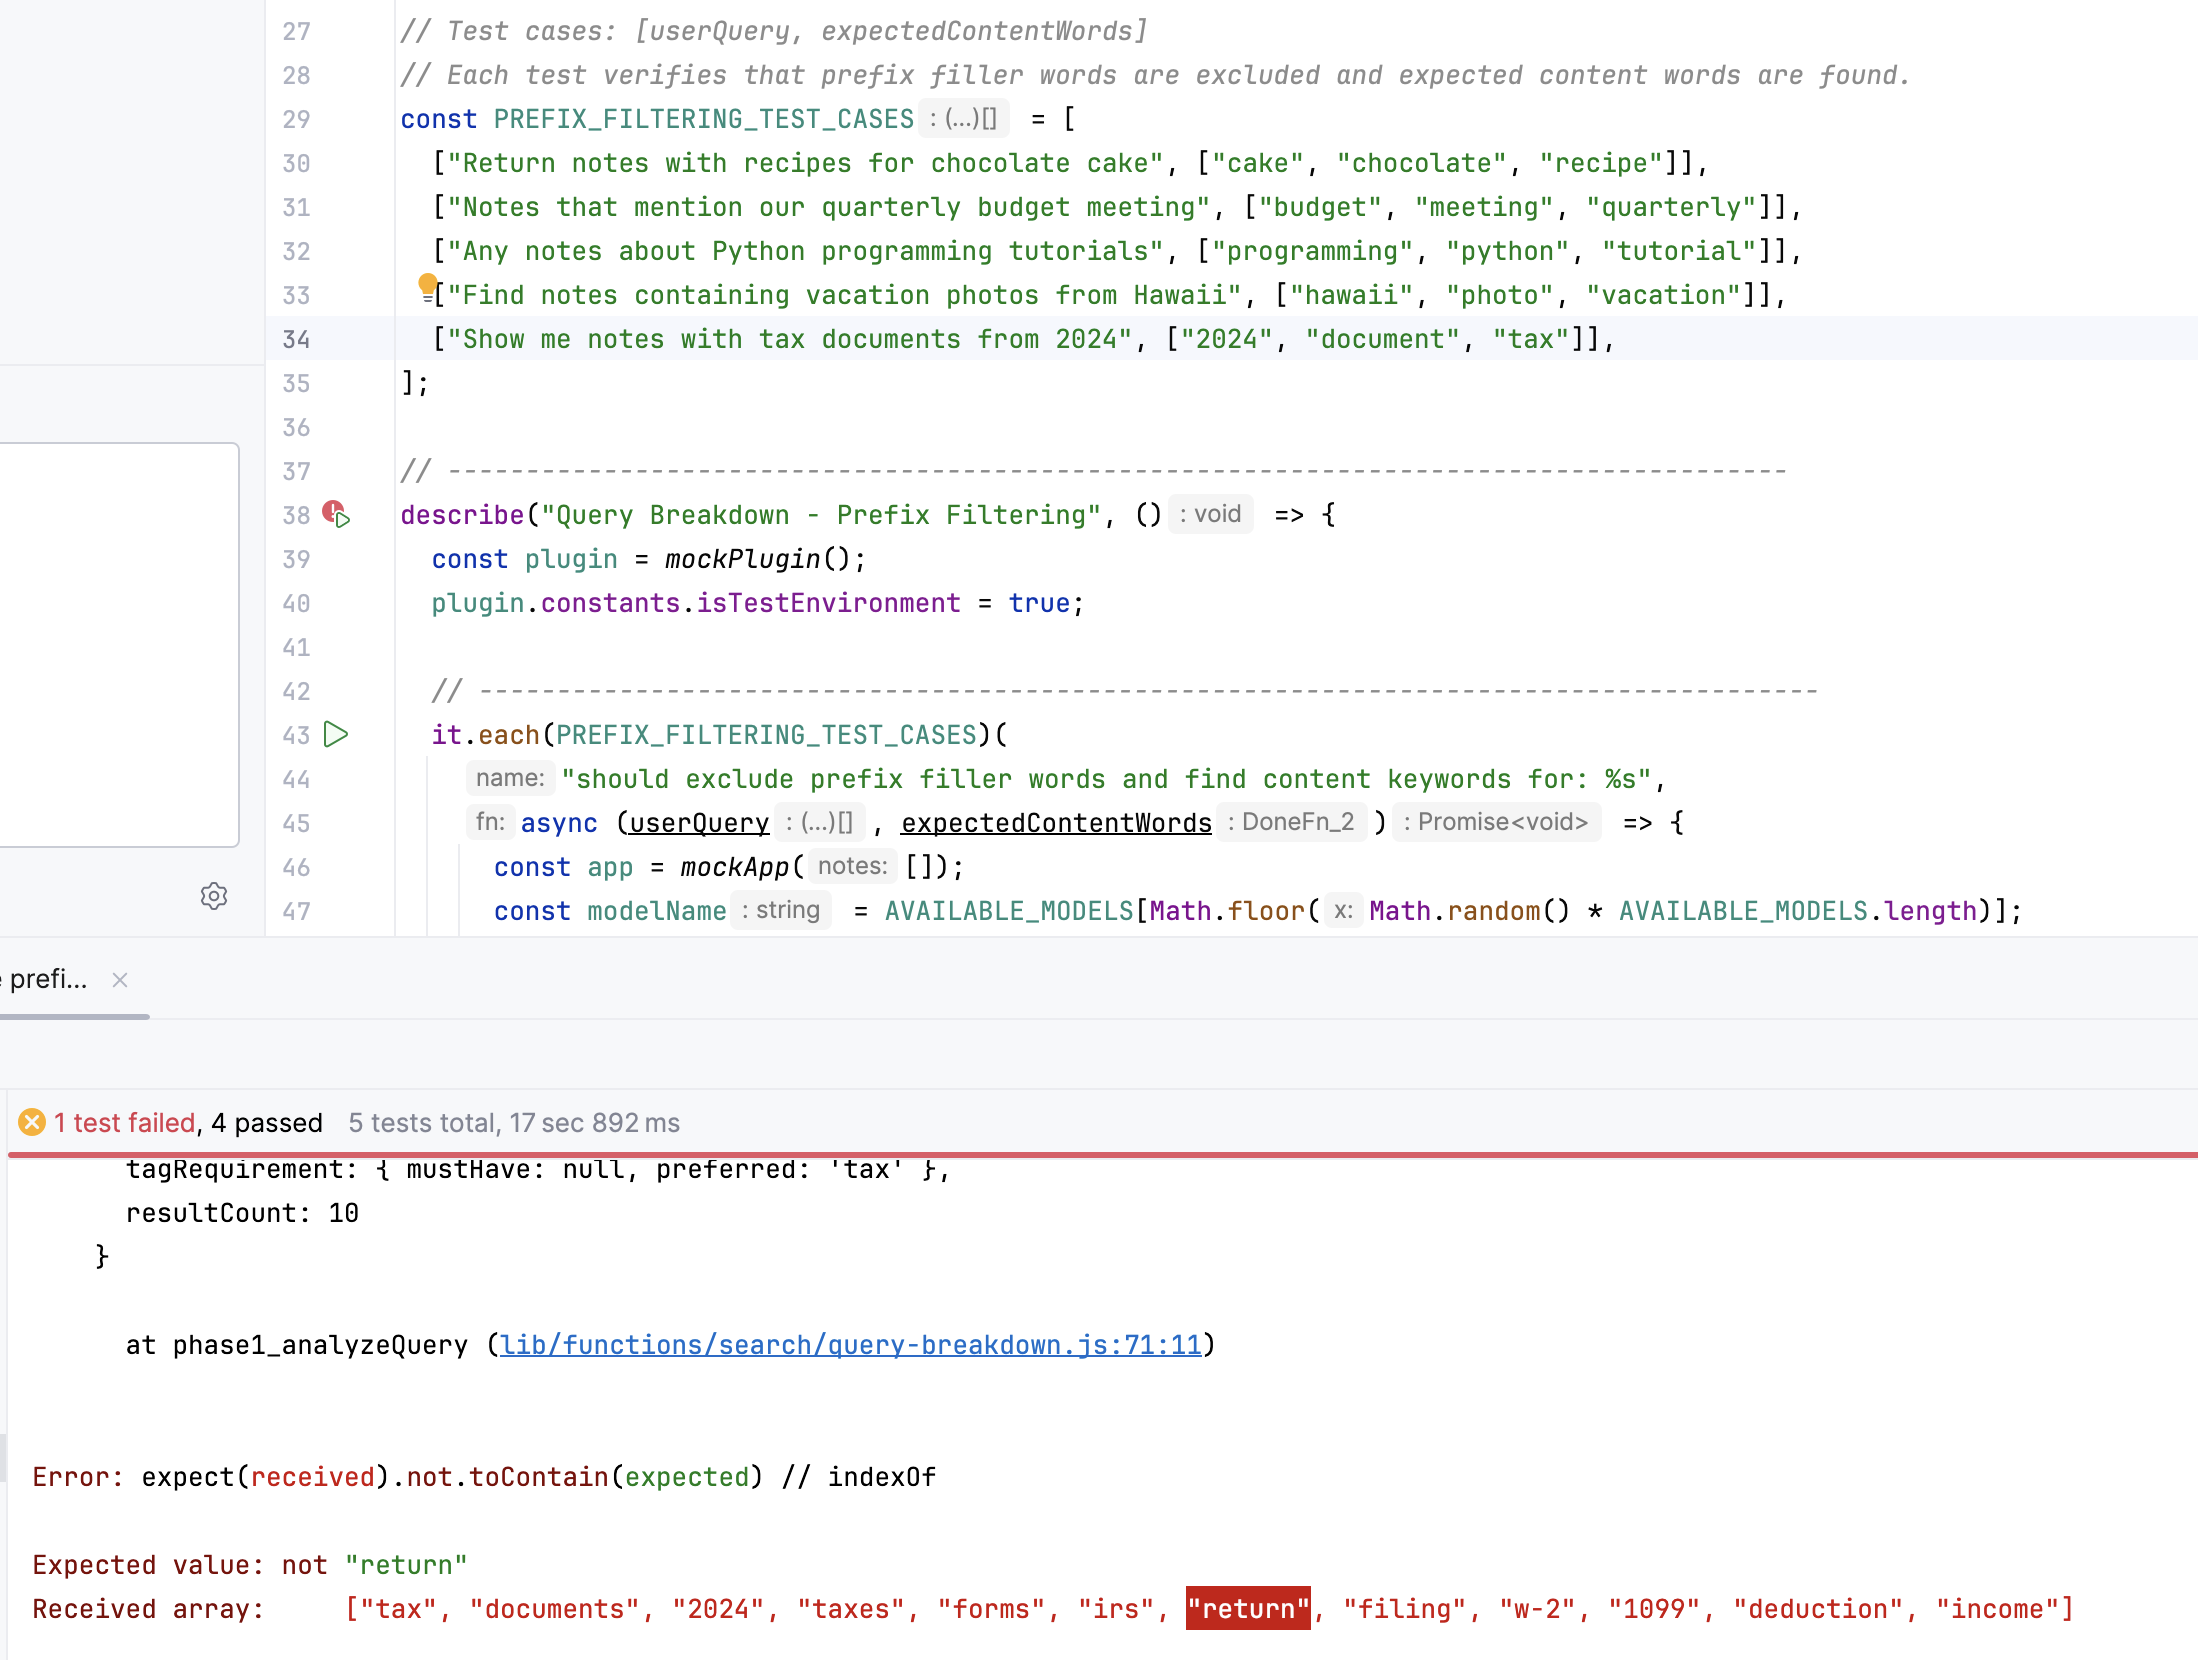2198x1660 pixels.
Task: Close the prefi... run tab
Action: [120, 980]
